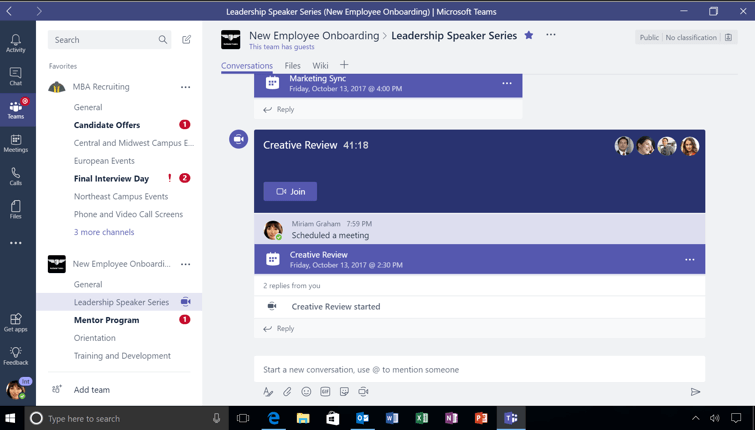Open File Explorer from the taskbar
The width and height of the screenshot is (755, 430).
click(303, 418)
